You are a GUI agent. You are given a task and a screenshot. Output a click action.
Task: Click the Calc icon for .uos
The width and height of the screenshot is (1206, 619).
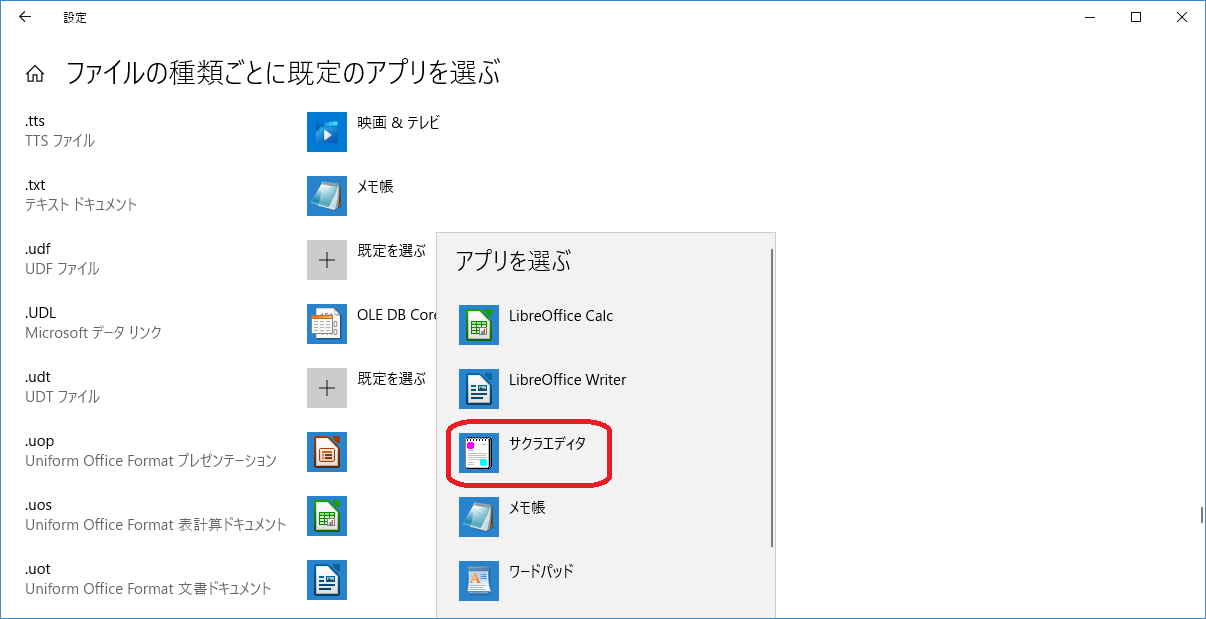[327, 516]
